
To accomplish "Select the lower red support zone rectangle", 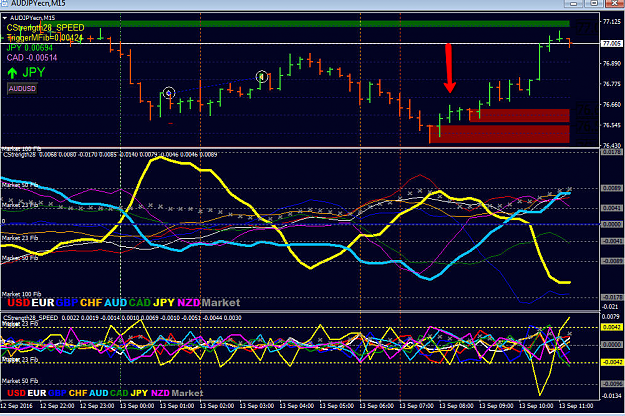I will [x=499, y=134].
